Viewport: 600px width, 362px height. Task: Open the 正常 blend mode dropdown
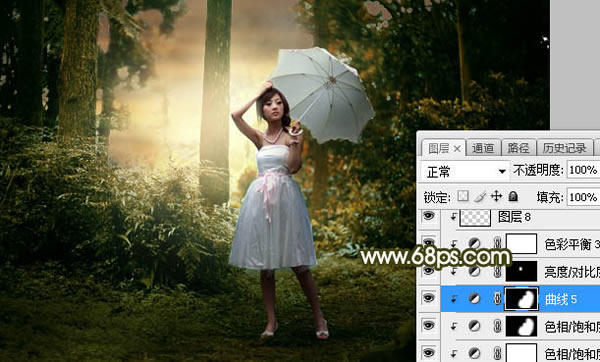(465, 171)
